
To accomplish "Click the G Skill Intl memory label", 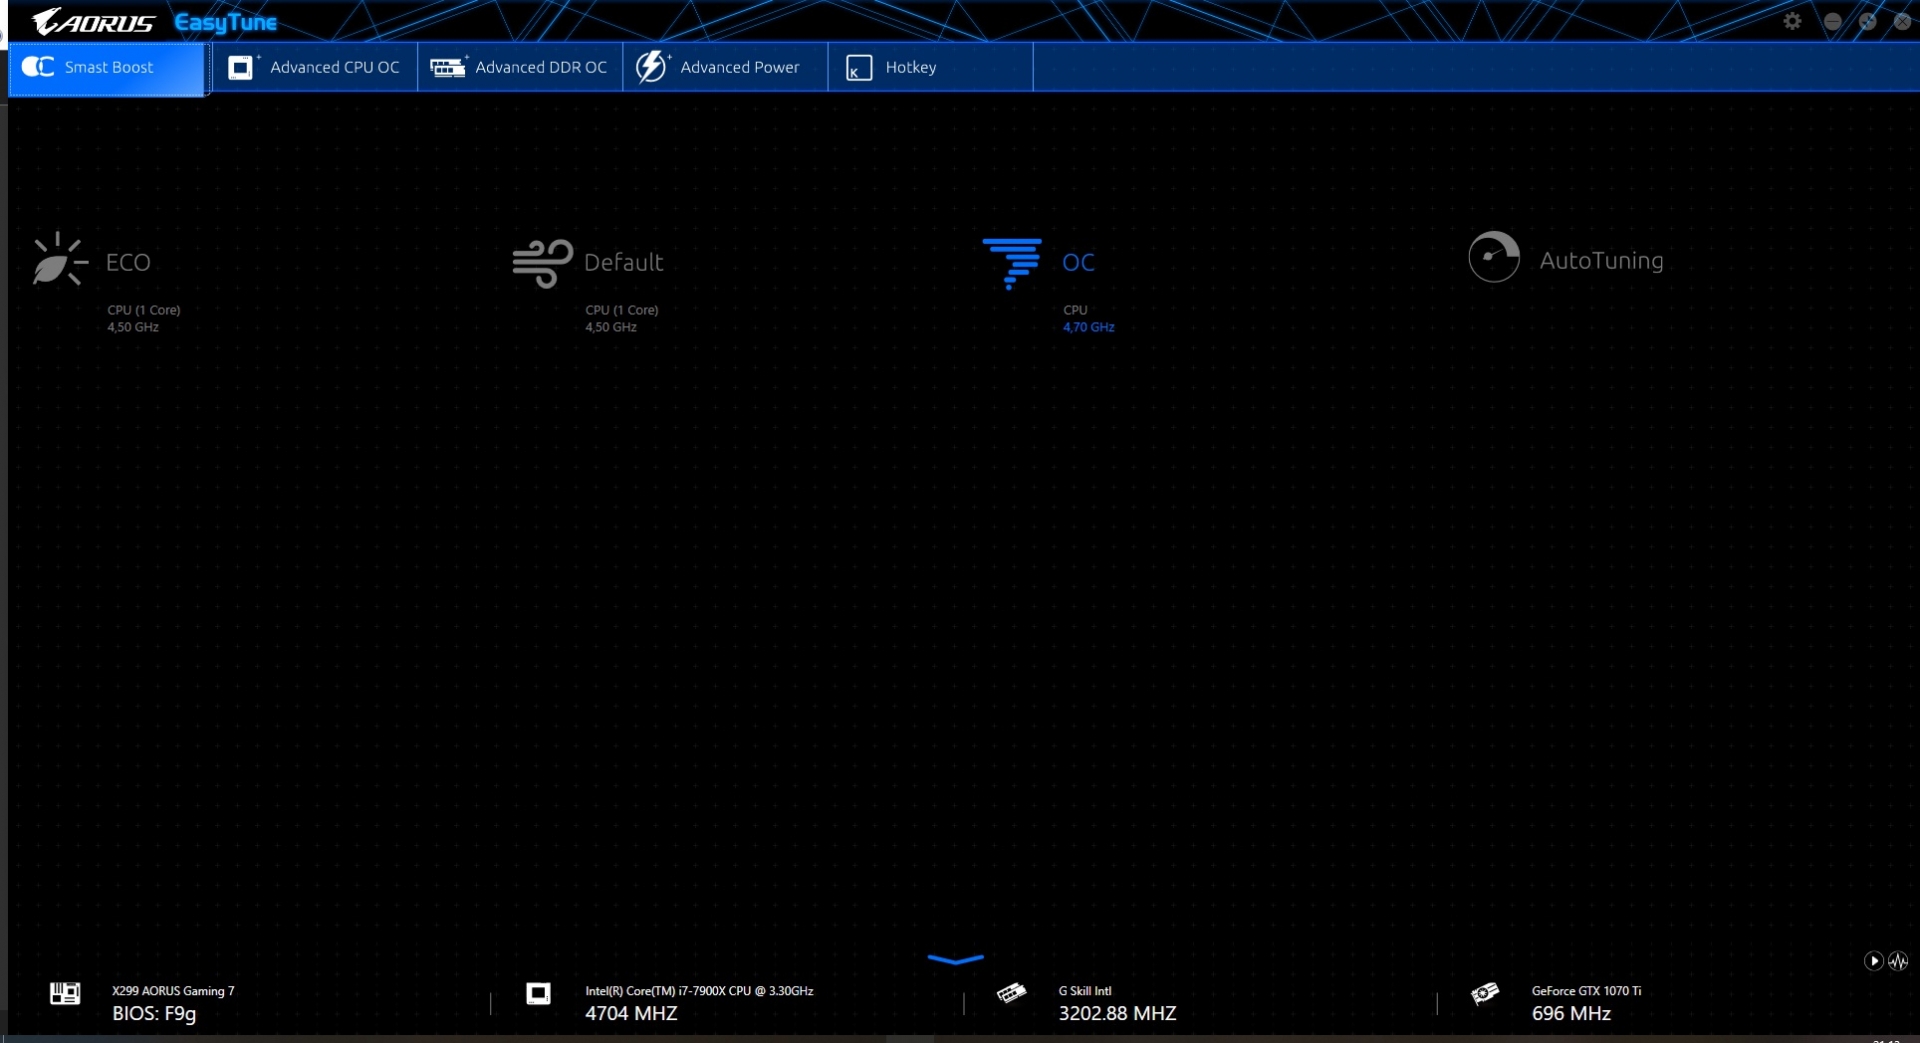I will click(x=1085, y=991).
